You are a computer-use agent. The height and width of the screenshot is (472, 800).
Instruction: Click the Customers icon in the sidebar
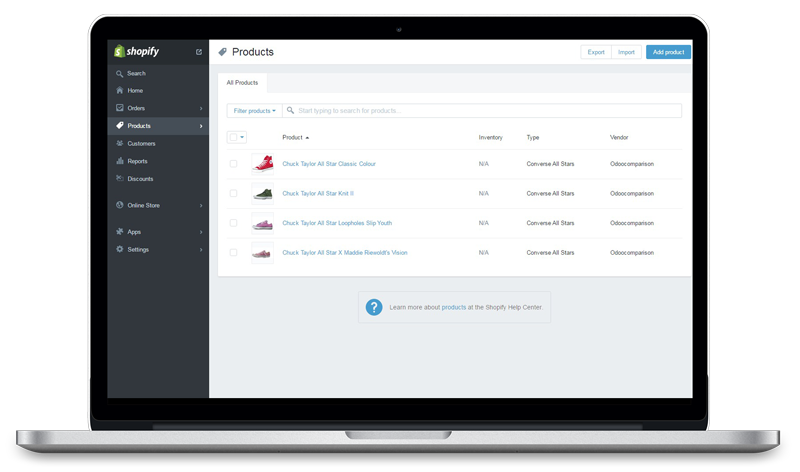[x=120, y=144]
